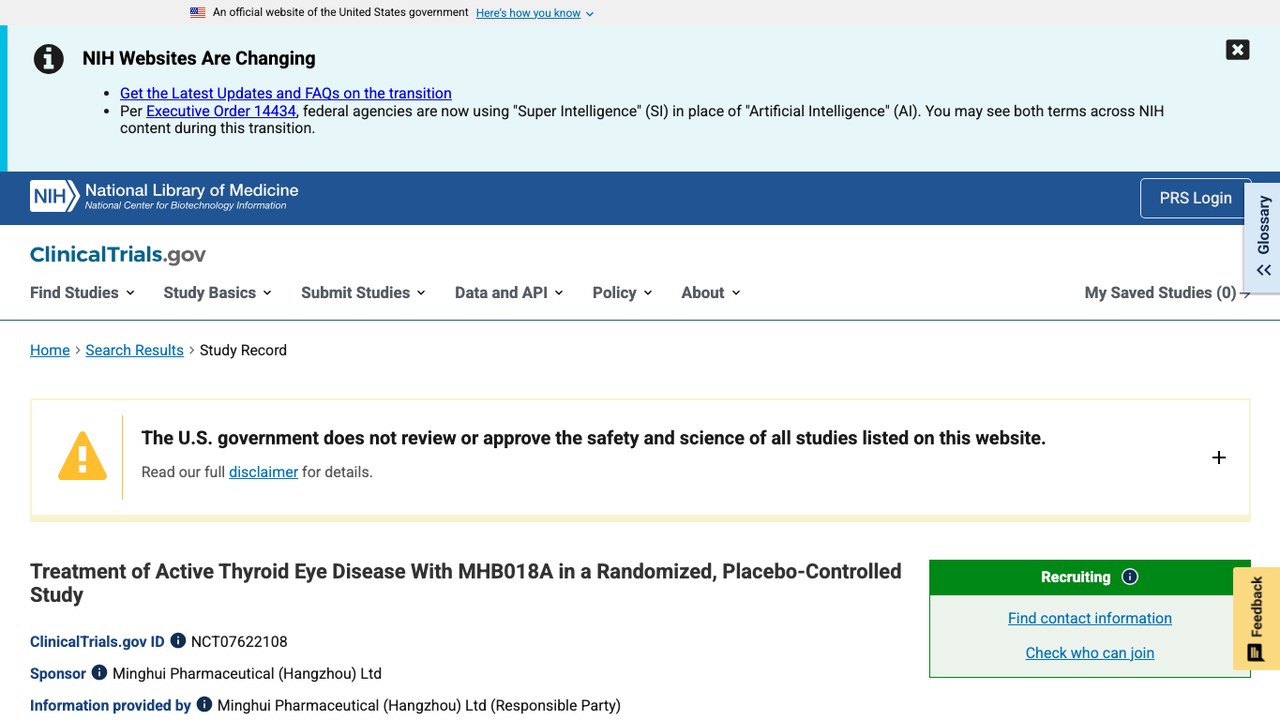Dismiss the NIH Websites Are Changing banner
1280x720 pixels.
pos(1237,50)
